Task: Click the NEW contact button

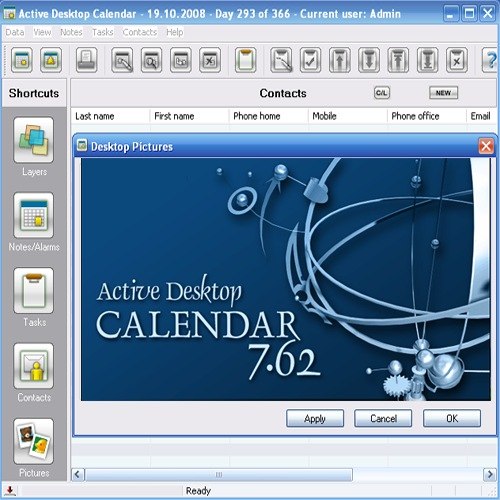Action: click(443, 93)
